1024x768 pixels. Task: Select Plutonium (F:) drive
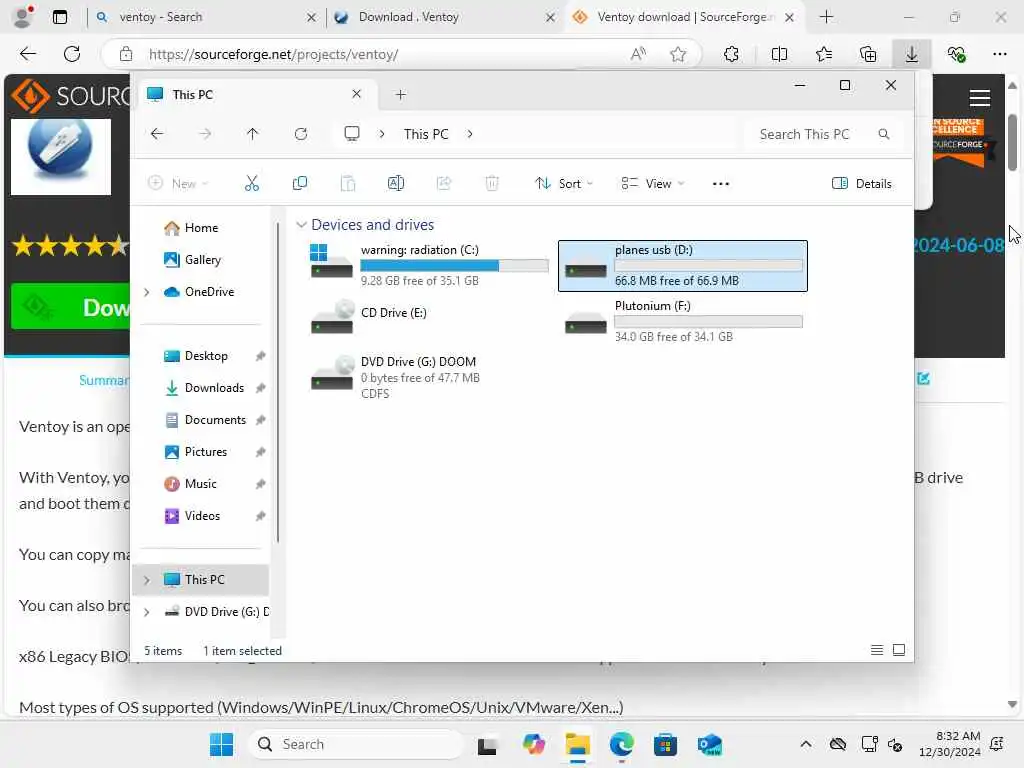tap(682, 321)
